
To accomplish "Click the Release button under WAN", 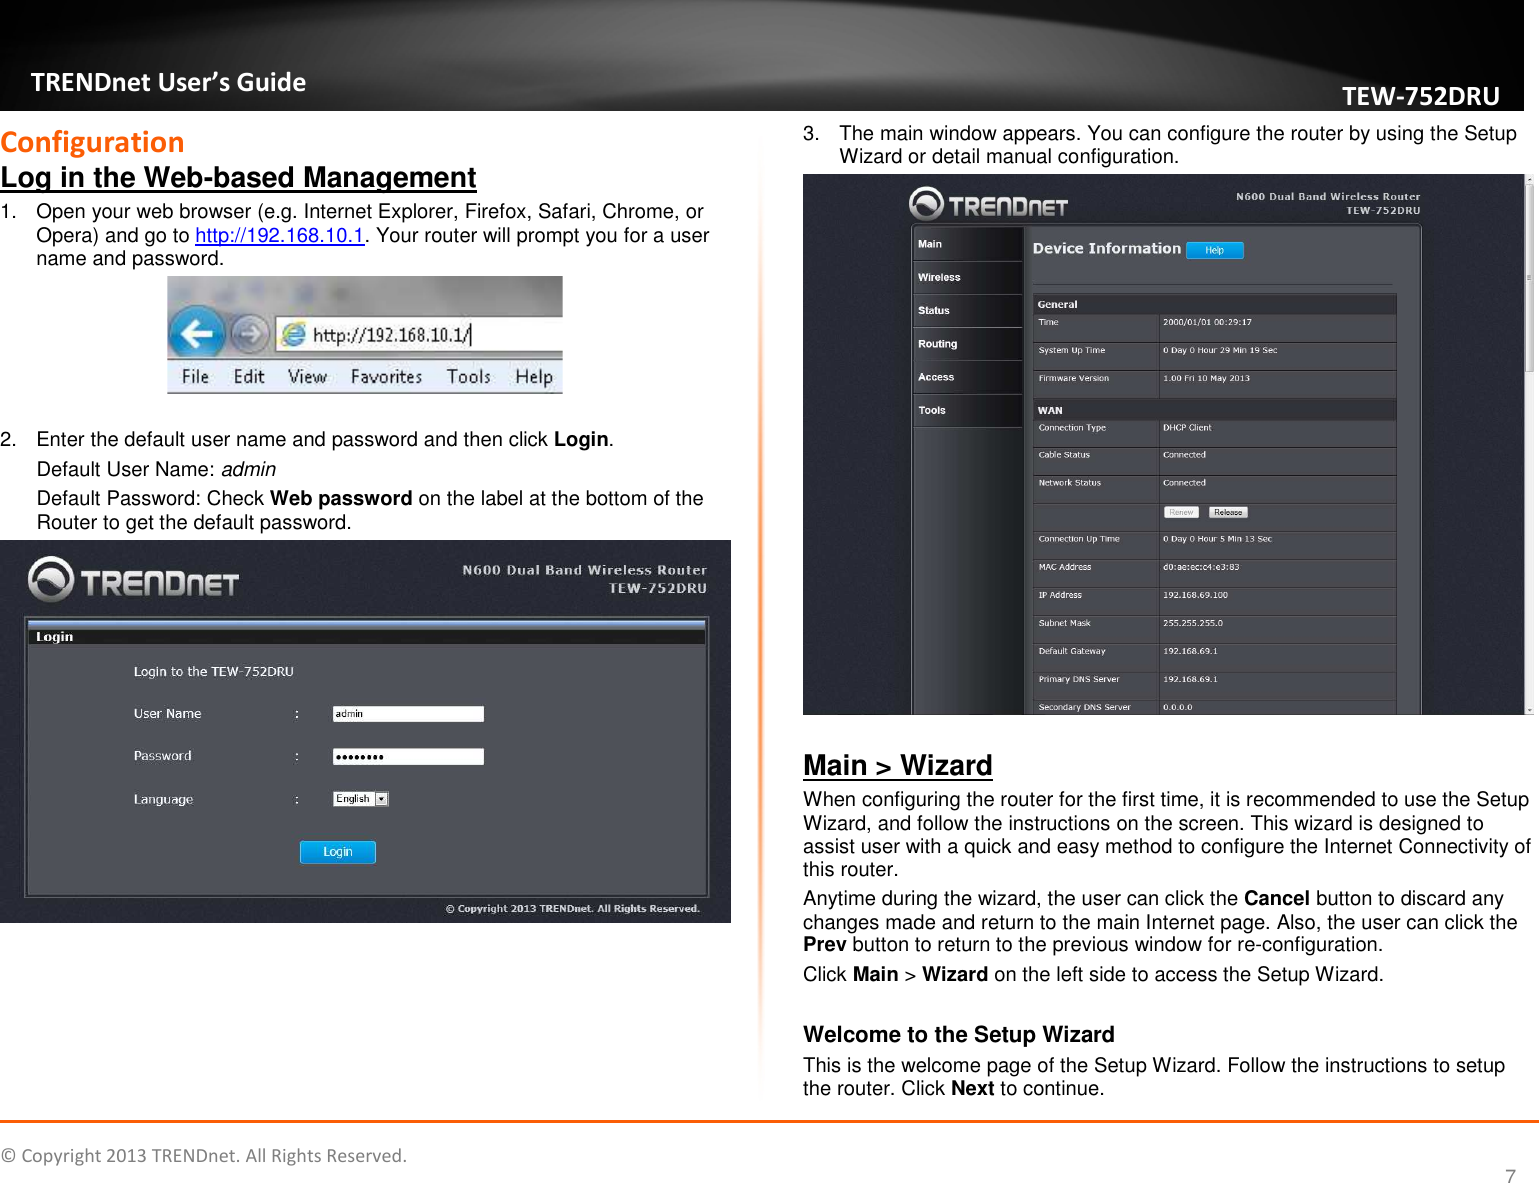I will (1228, 512).
